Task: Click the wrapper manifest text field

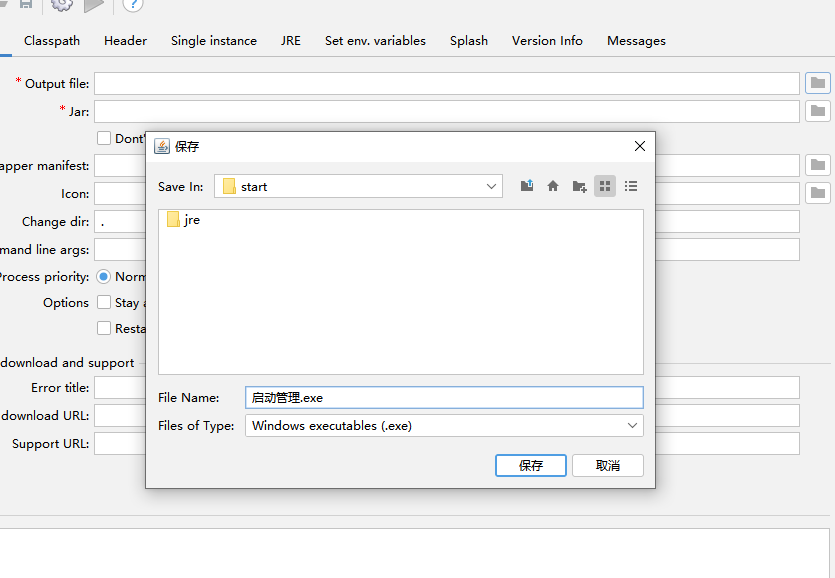Action: click(120, 166)
